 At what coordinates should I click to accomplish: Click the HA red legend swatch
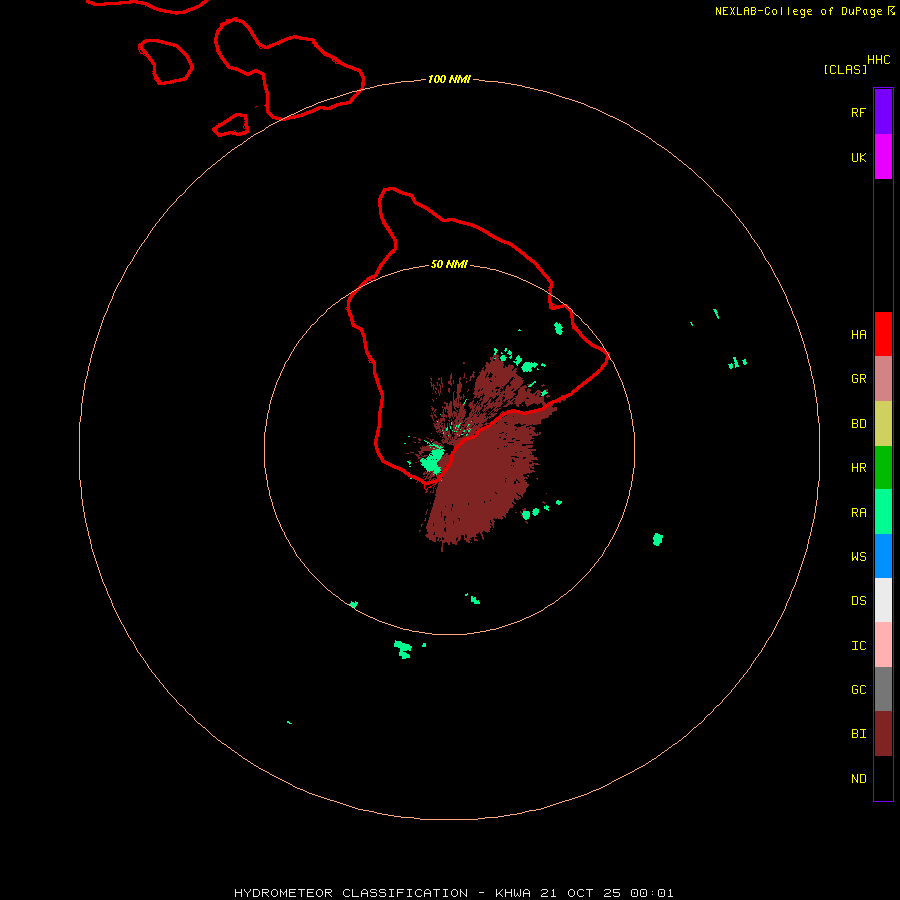[x=883, y=334]
